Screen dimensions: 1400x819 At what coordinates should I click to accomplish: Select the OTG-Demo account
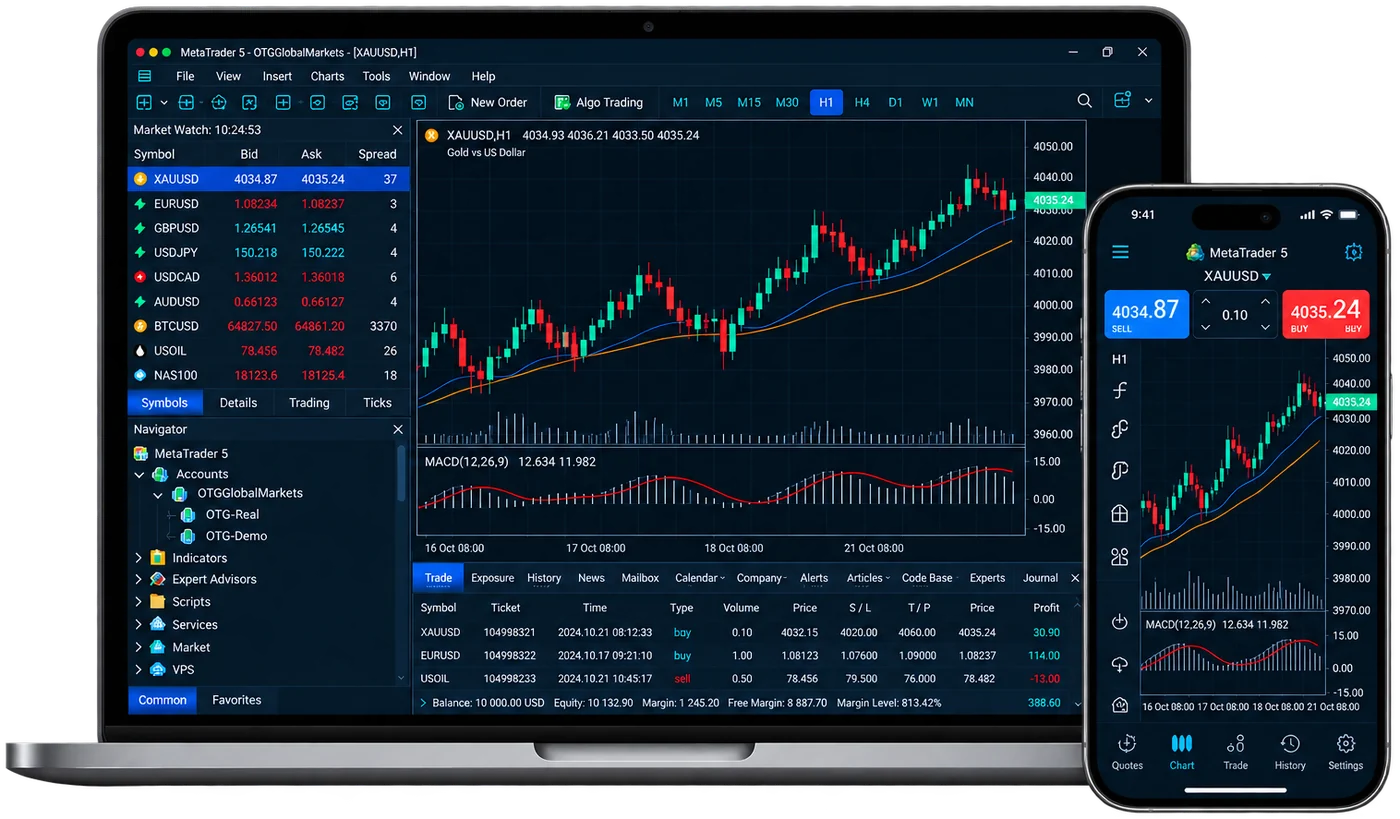coord(236,536)
